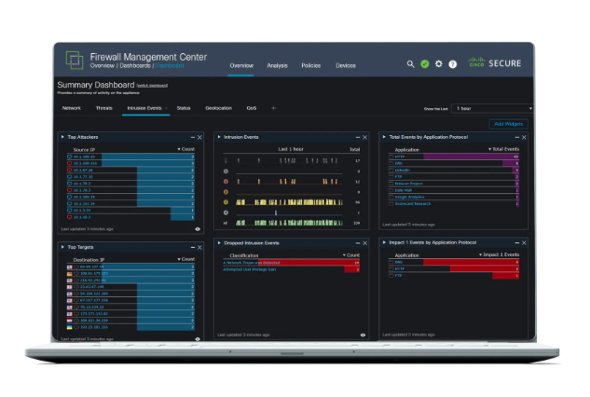The height and width of the screenshot is (397, 590).
Task: Click the green check deployment status icon
Action: coord(424,64)
